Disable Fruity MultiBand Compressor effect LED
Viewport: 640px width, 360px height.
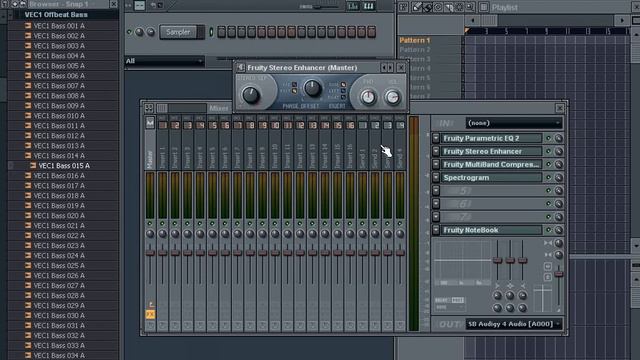click(x=549, y=164)
